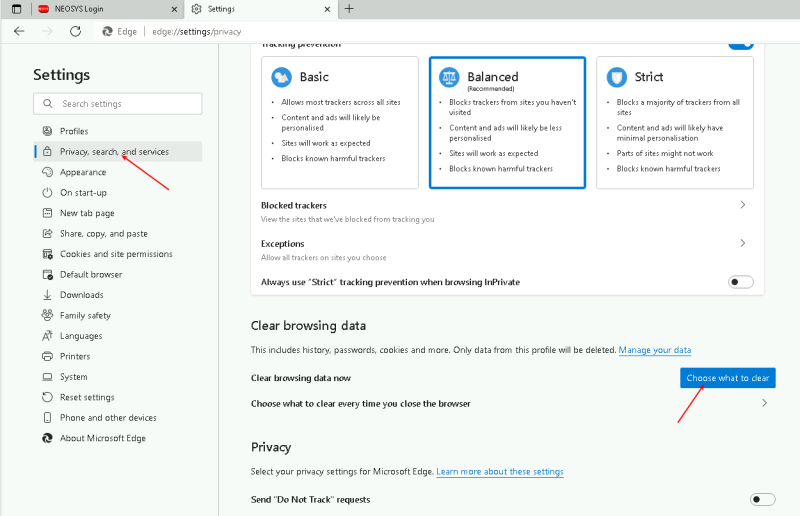The height and width of the screenshot is (516, 800).
Task: Click the Languages icon
Action: [47, 336]
